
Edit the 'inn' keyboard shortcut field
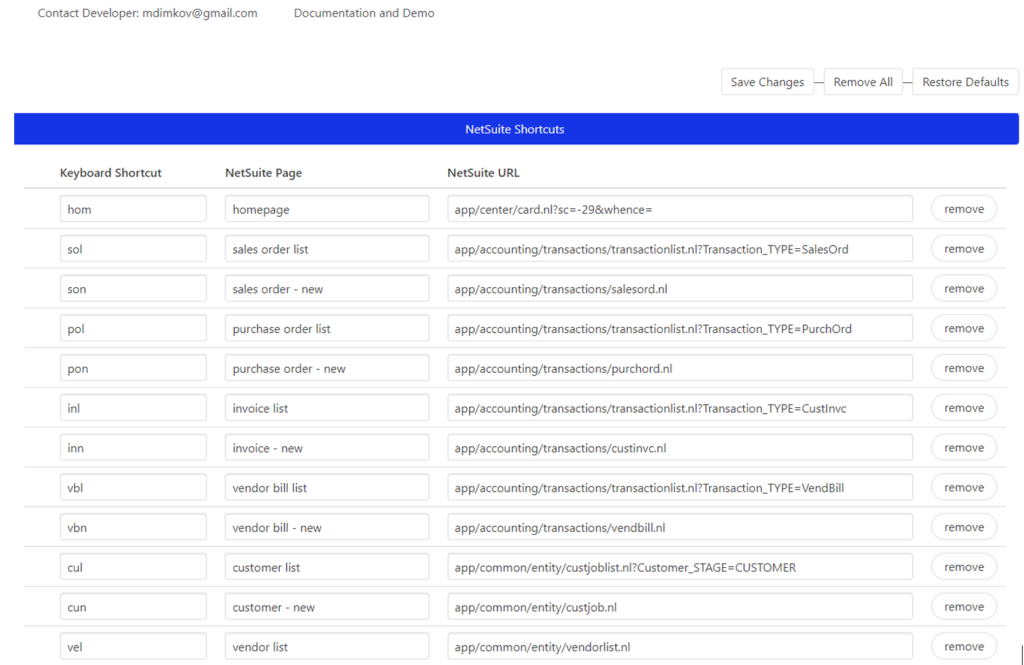click(133, 447)
